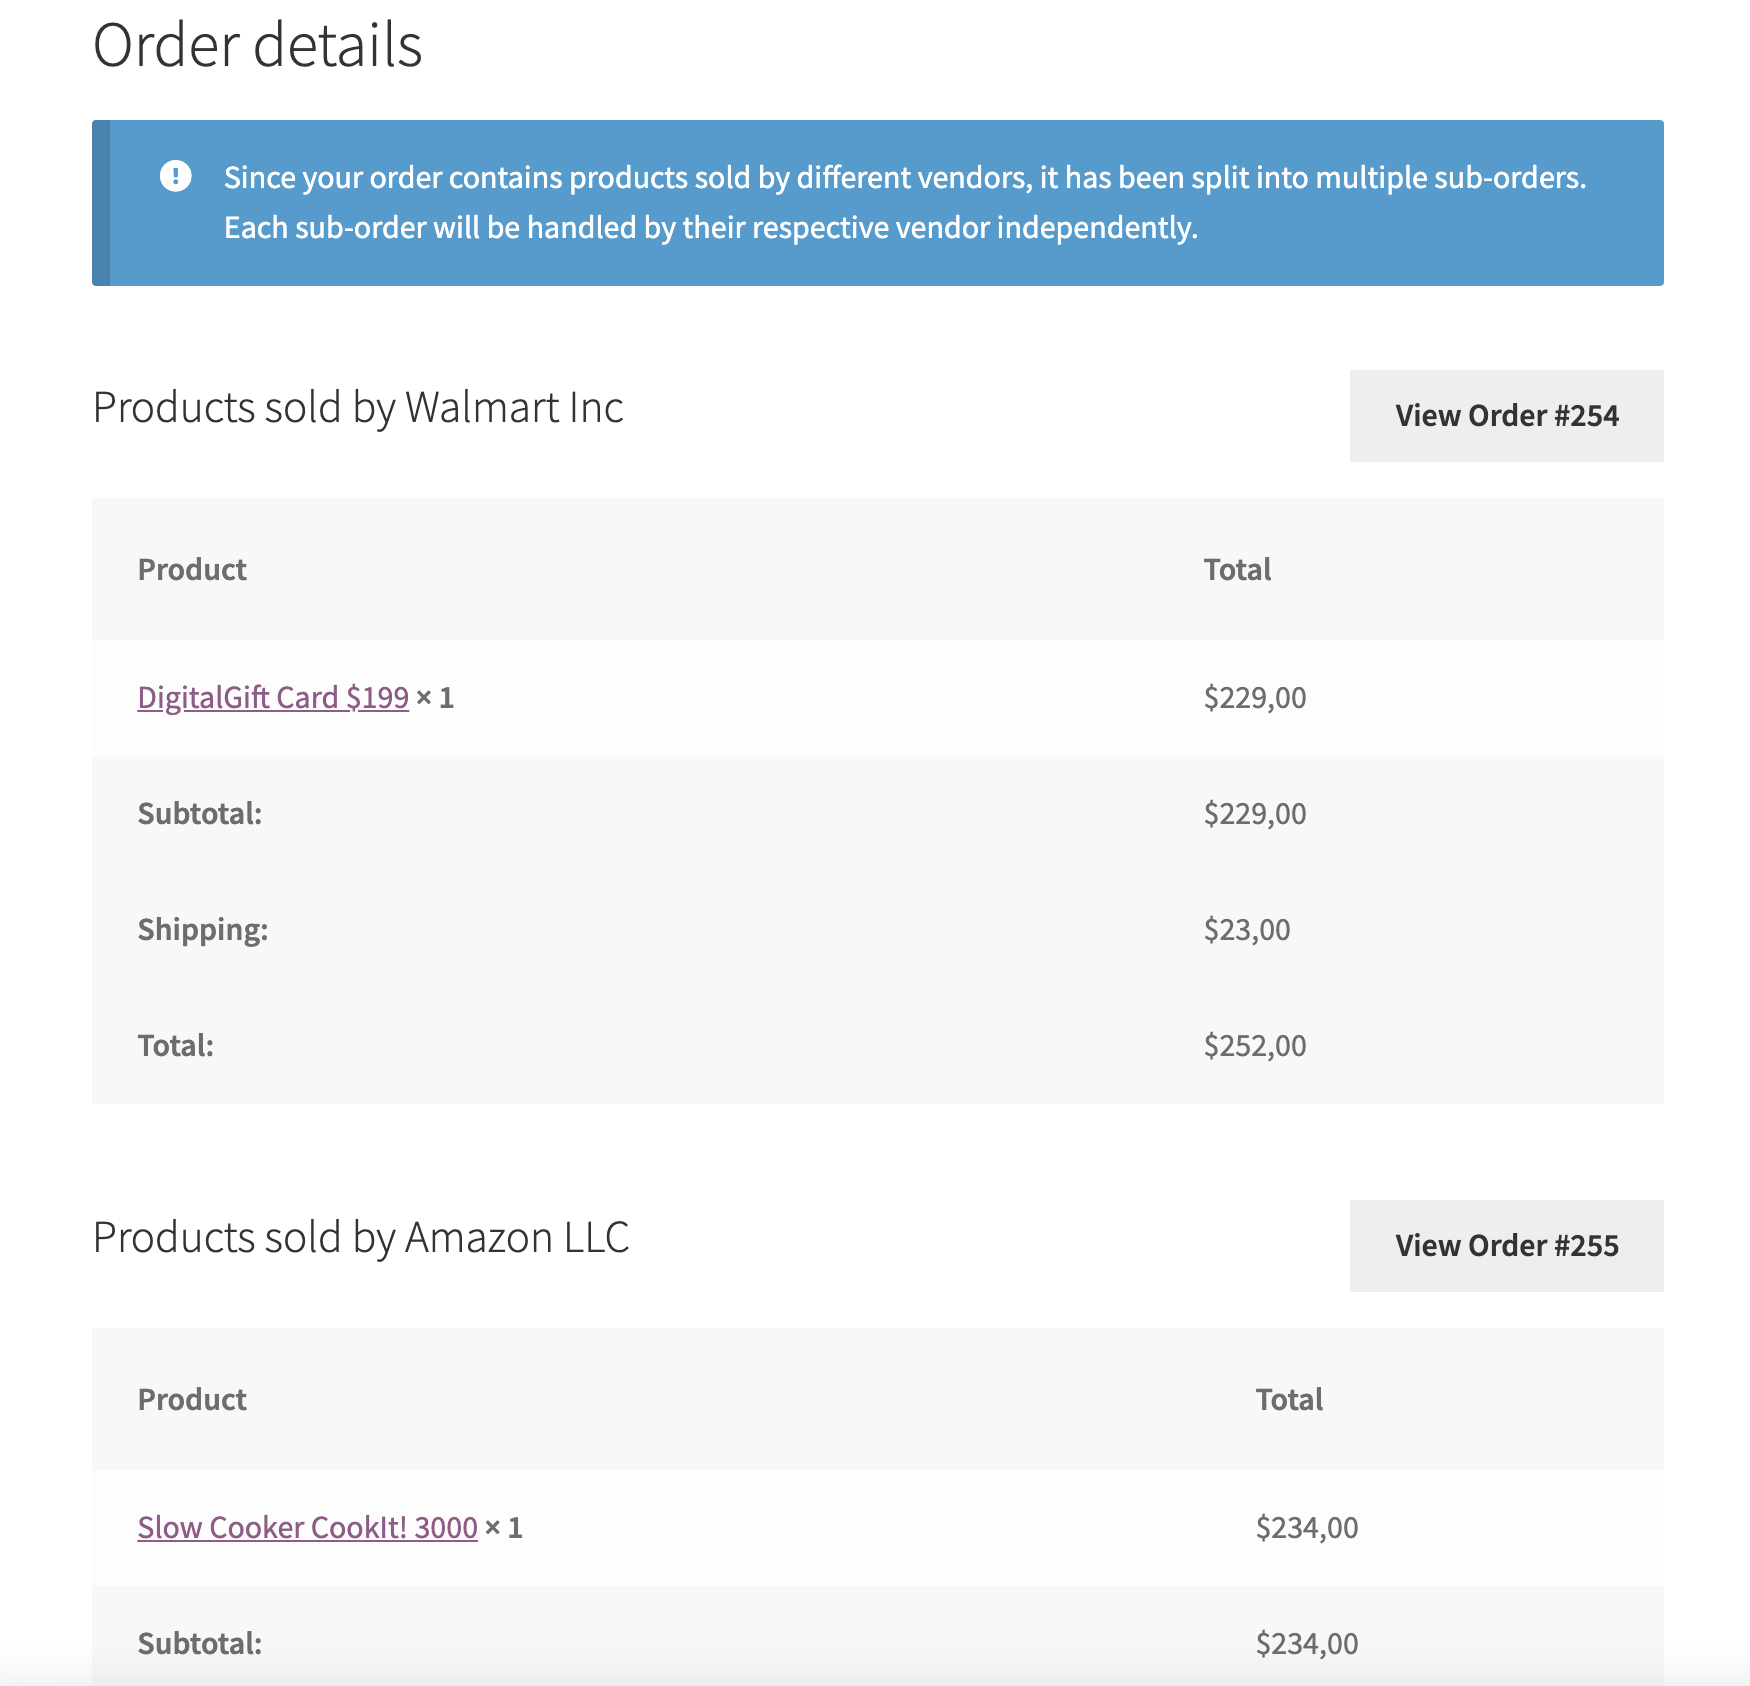This screenshot has height=1686, width=1750.
Task: Click the Order details heading
Action: pos(257,46)
